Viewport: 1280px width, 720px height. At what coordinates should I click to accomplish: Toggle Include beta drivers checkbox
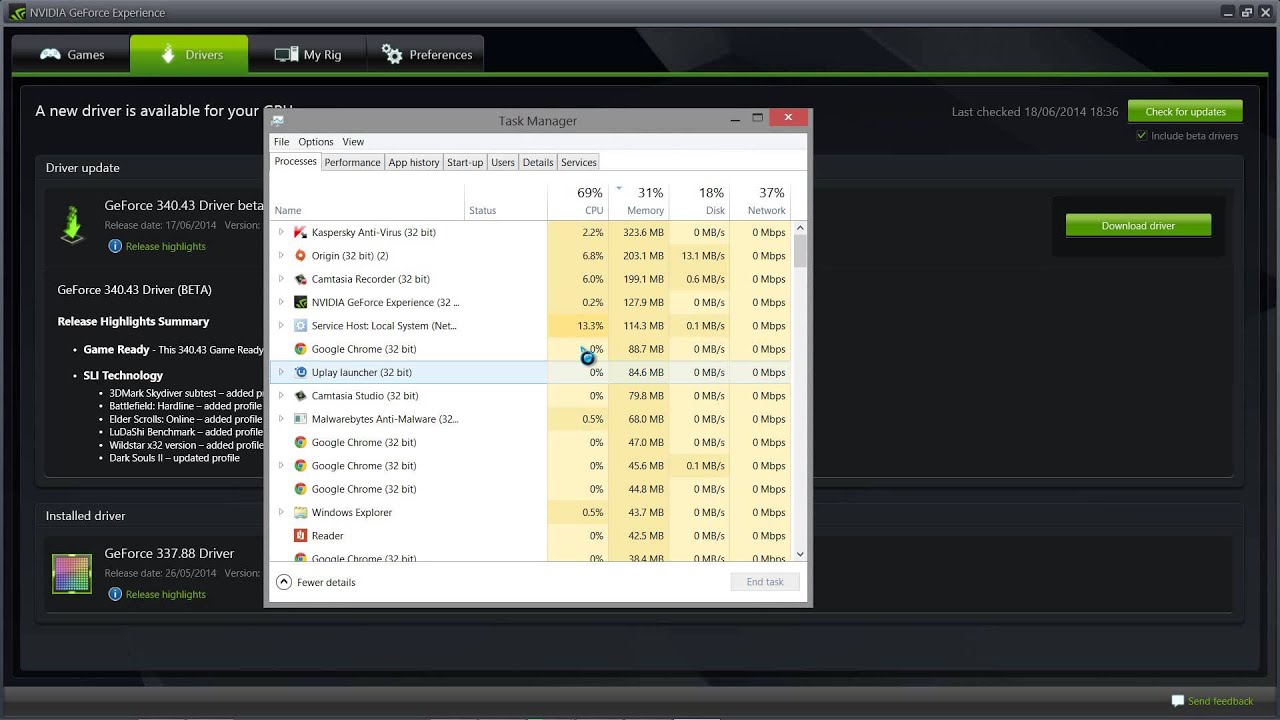pos(1142,136)
